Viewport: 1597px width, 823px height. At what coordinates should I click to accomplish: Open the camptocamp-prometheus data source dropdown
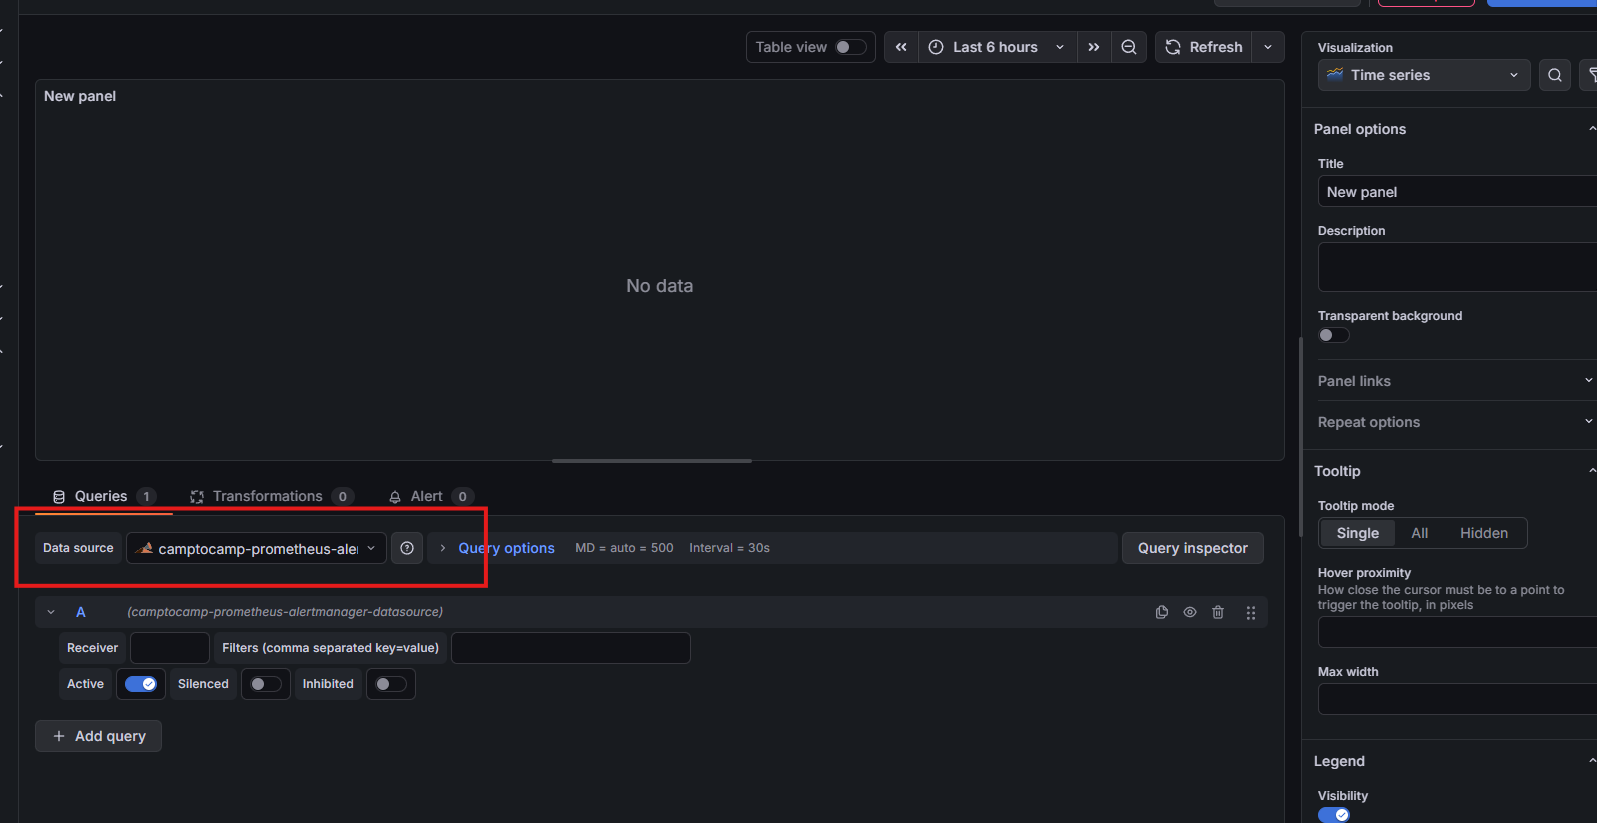256,548
